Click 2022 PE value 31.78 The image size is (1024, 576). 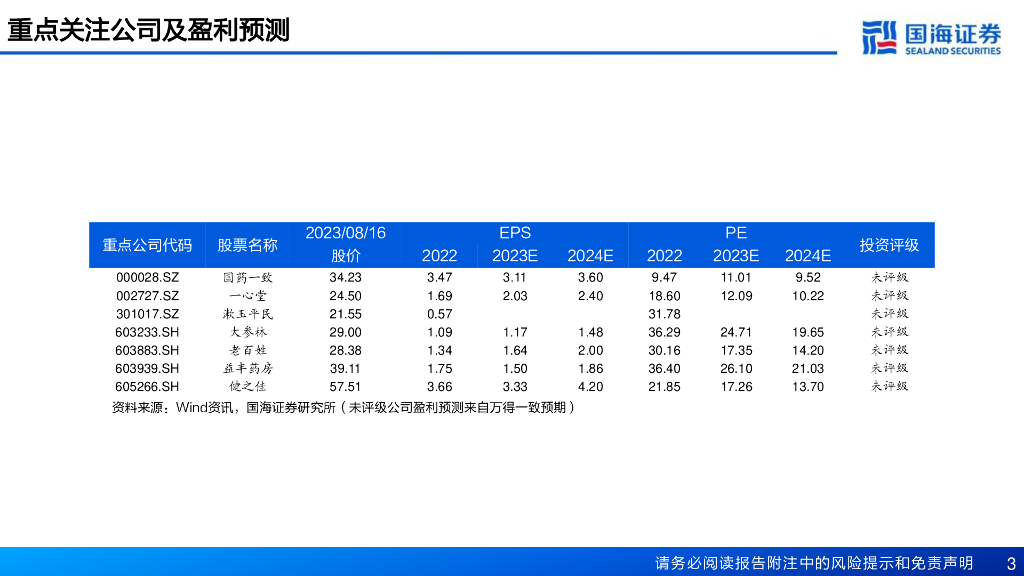coord(664,314)
